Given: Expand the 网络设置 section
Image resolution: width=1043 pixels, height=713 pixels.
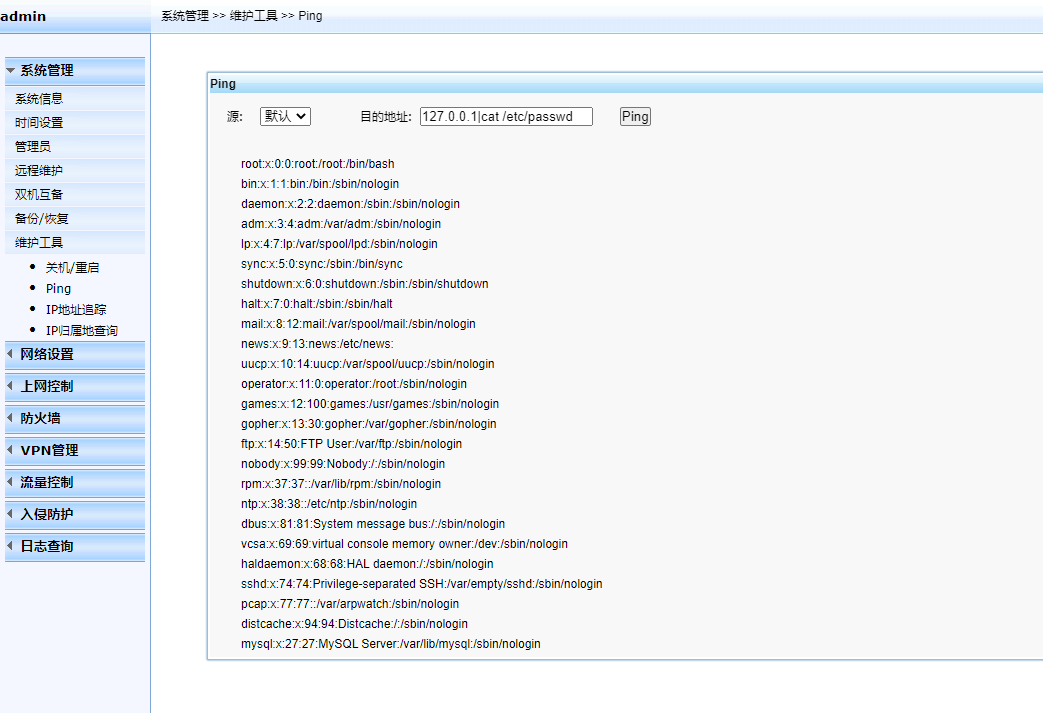Looking at the screenshot, I should (74, 355).
